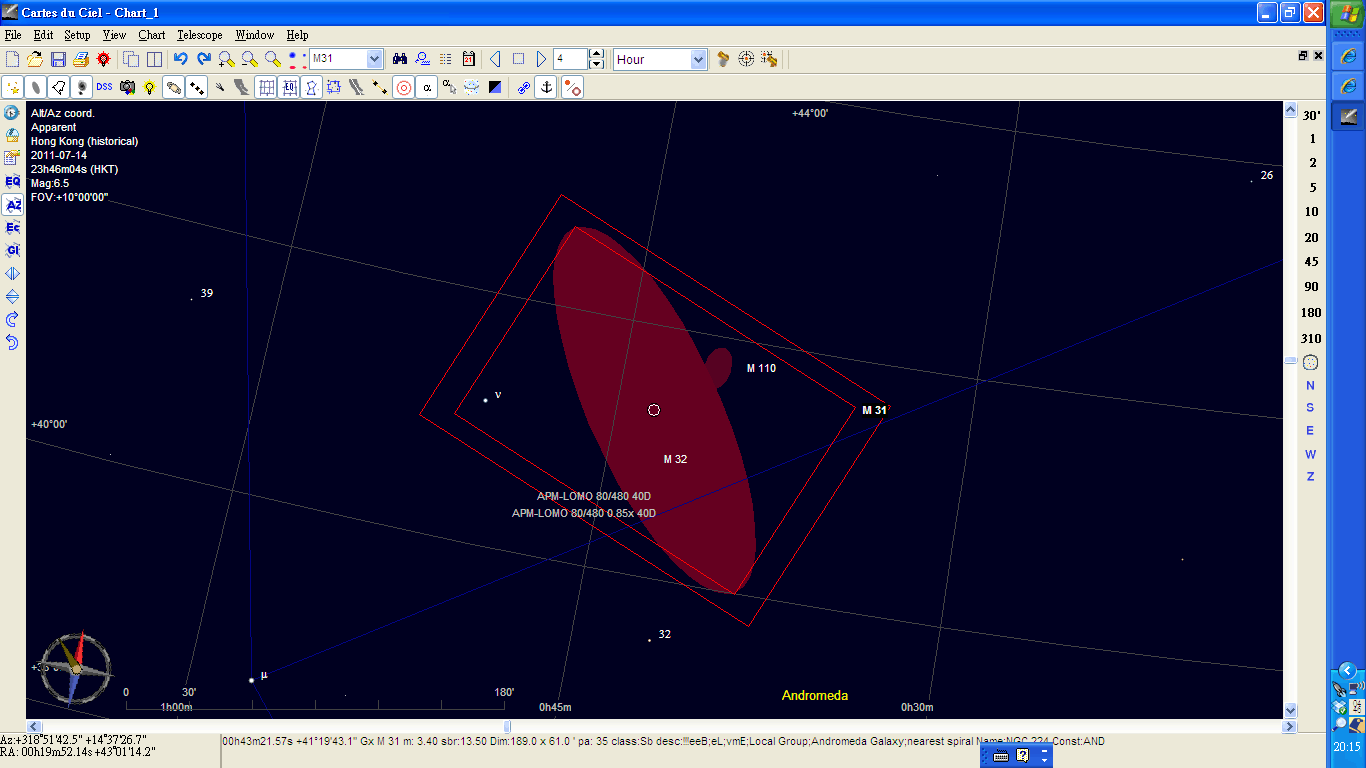Flip the chart horizontally using mirror arrows

13,274
